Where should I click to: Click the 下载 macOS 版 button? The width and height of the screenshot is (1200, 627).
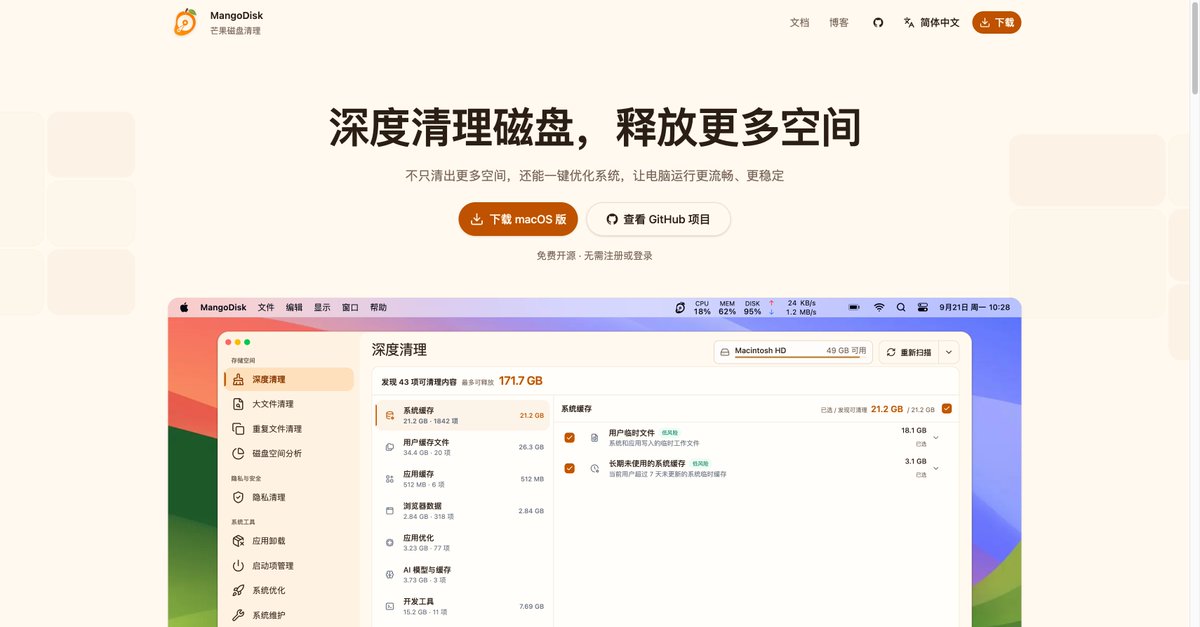pos(518,219)
